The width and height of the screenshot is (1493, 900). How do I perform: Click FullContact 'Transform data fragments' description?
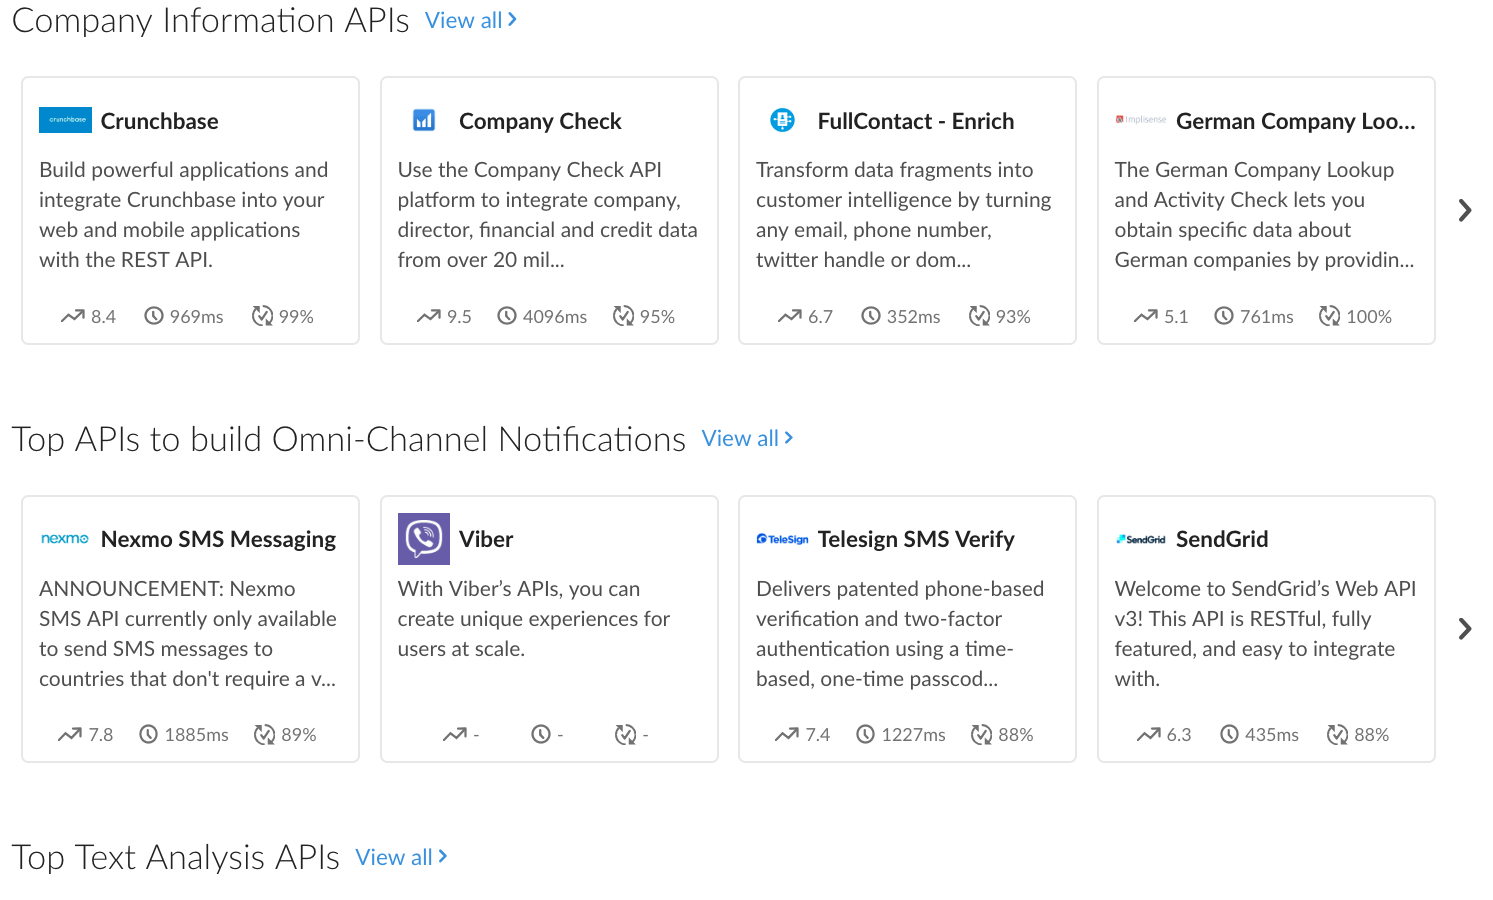point(903,215)
